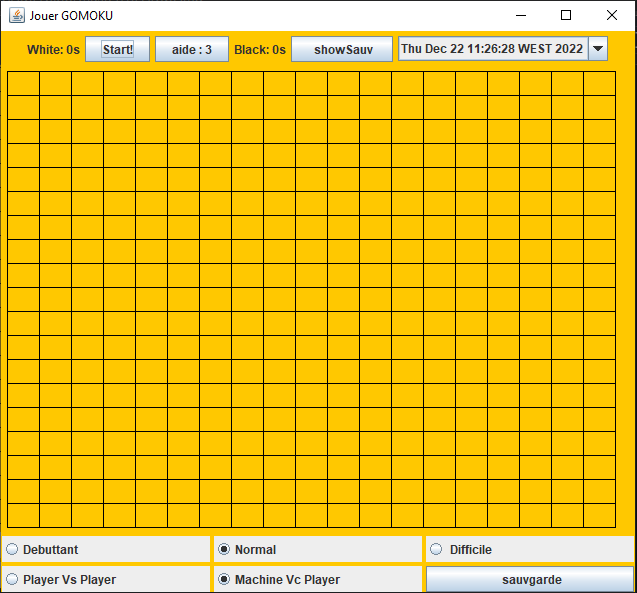Minimize the Jouer GOMOKU window
Screen dimensions: 637x593
point(521,15)
